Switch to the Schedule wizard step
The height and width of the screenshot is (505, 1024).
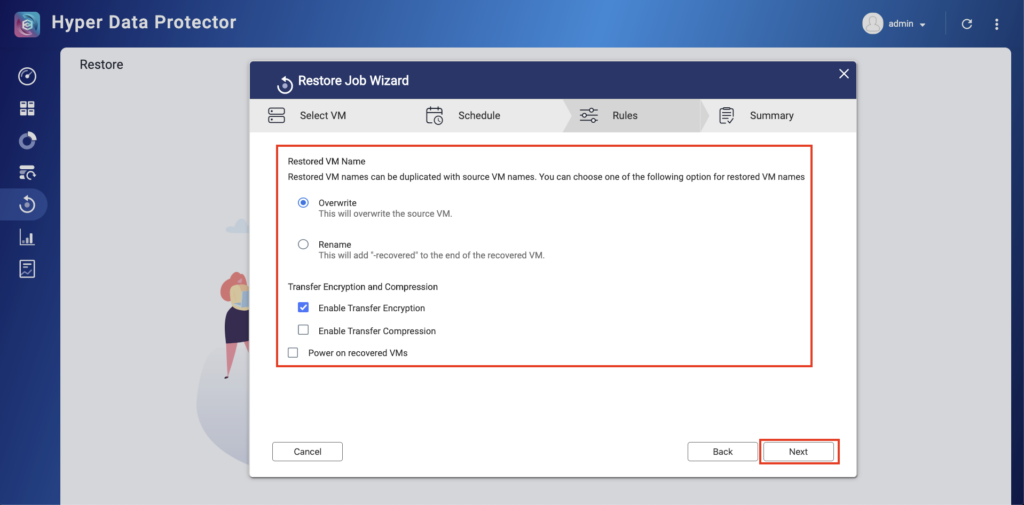tap(464, 115)
